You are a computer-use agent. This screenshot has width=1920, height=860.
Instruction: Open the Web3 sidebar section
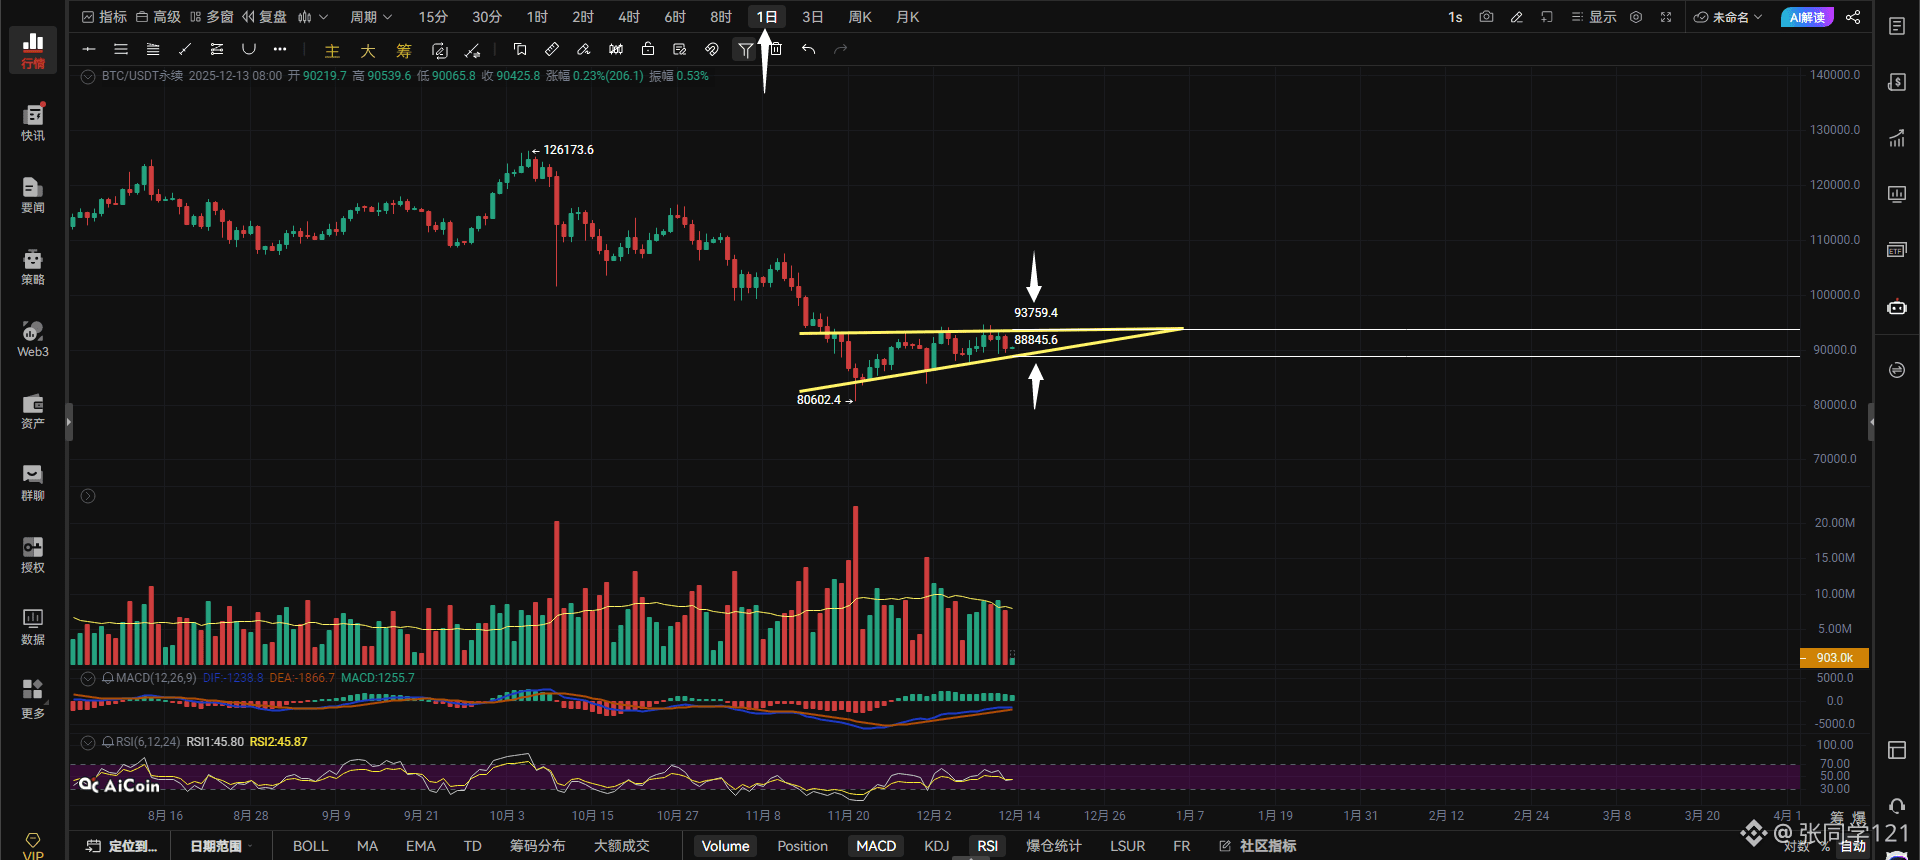[x=33, y=338]
